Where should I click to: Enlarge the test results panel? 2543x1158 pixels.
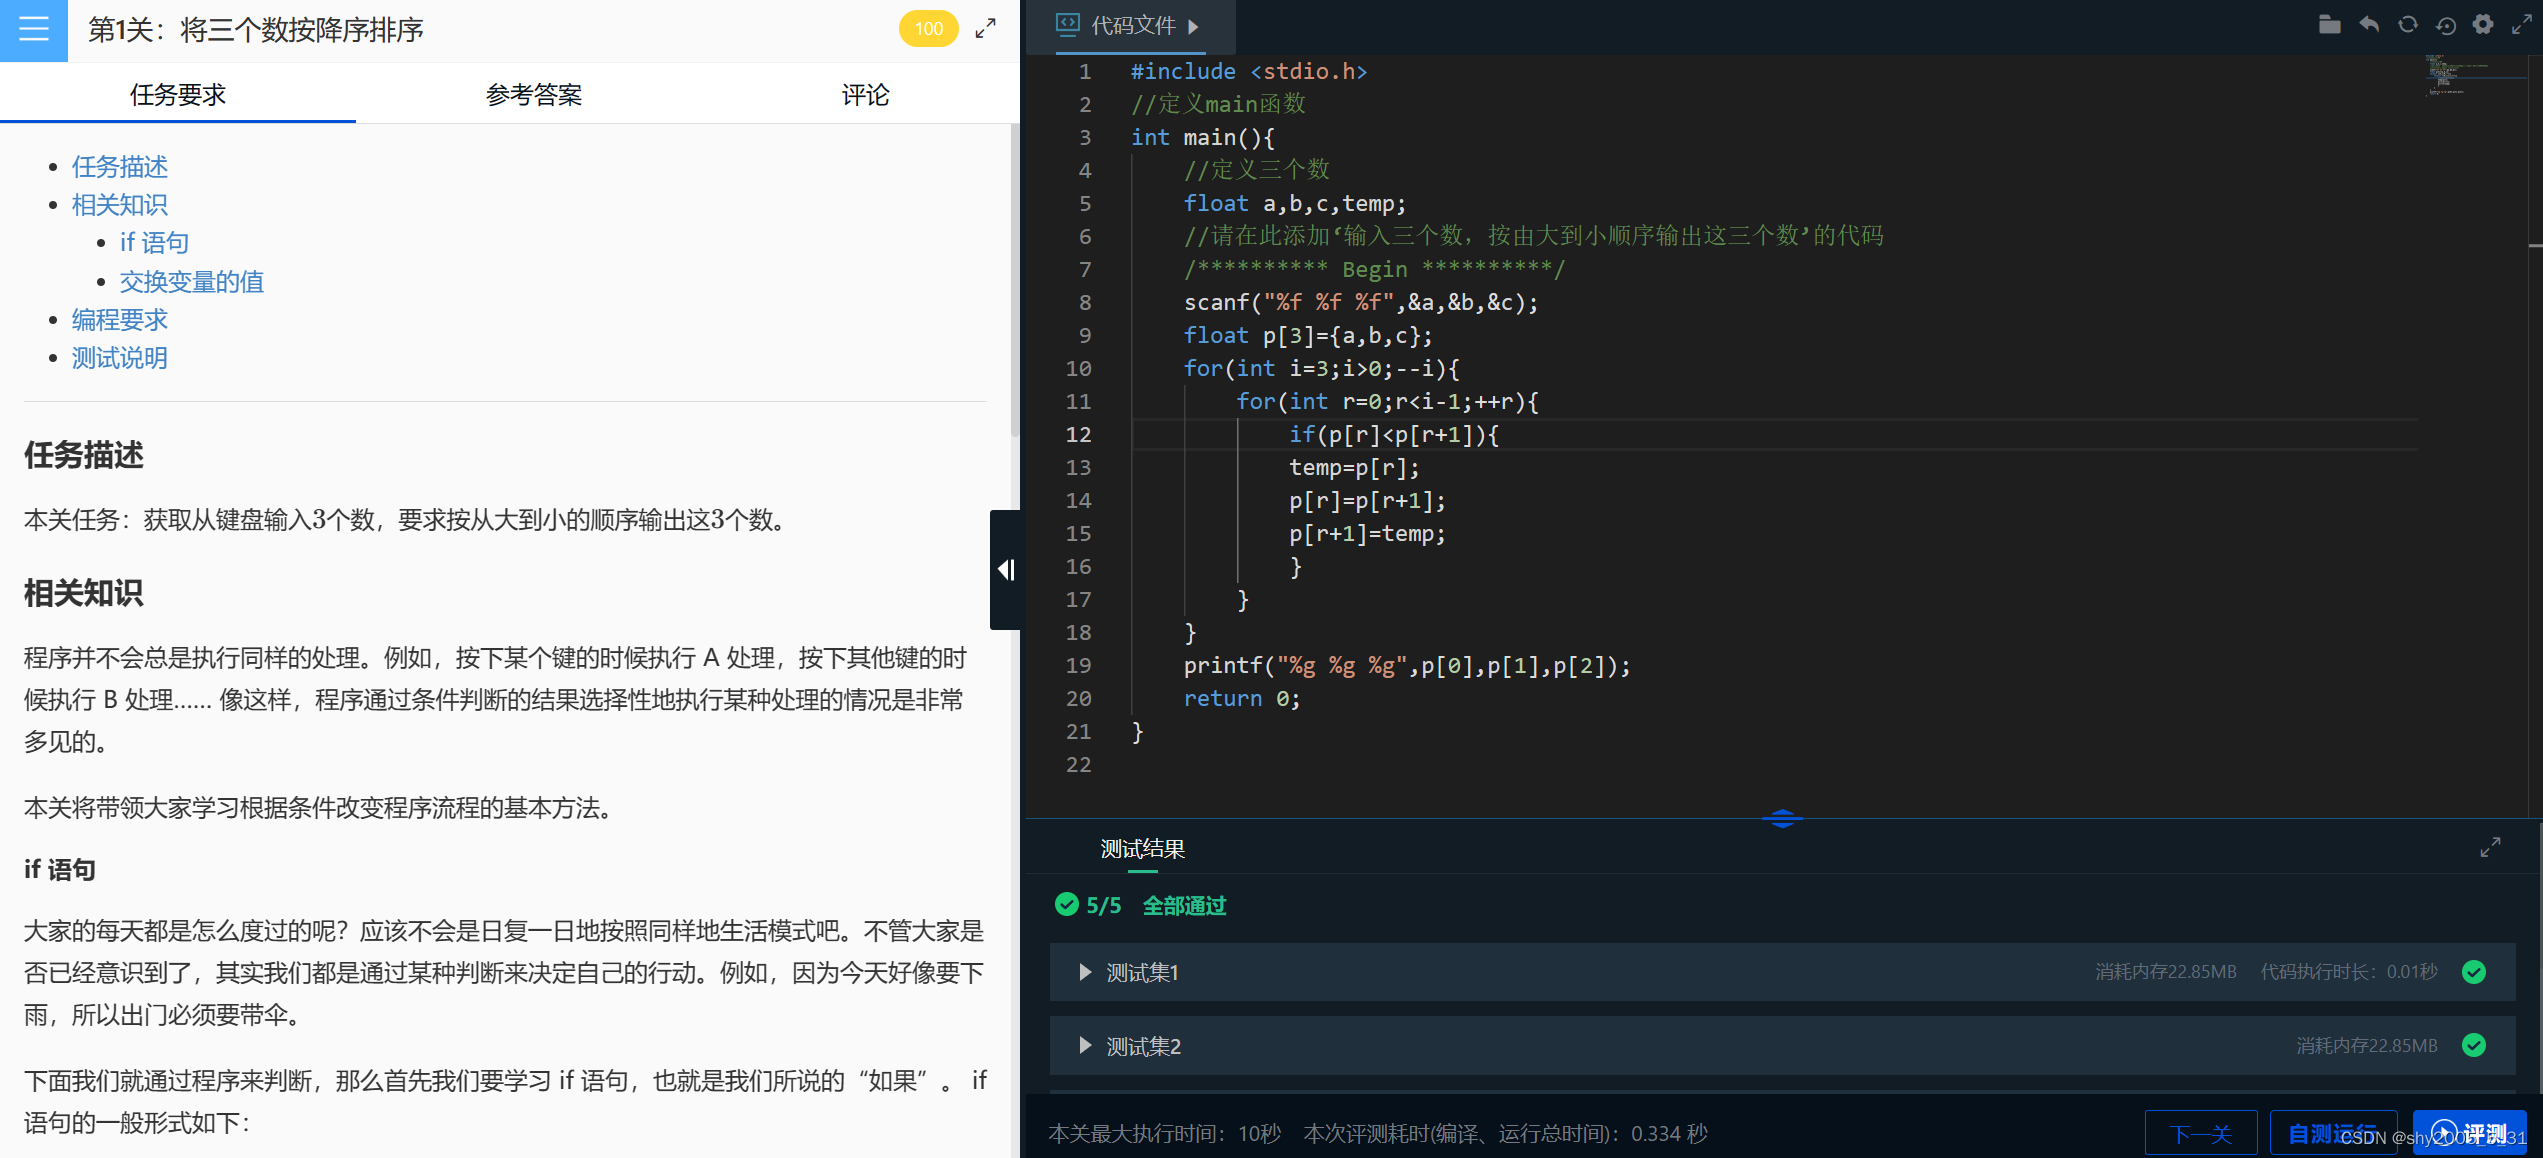tap(2490, 847)
